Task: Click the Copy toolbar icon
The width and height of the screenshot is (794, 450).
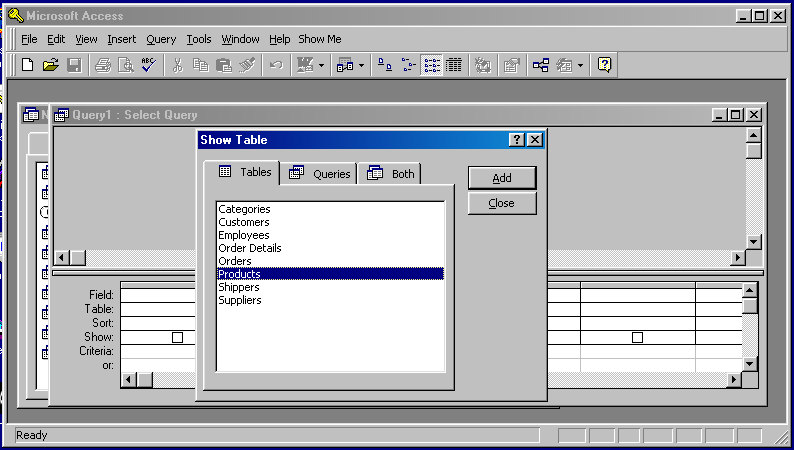Action: pos(201,65)
